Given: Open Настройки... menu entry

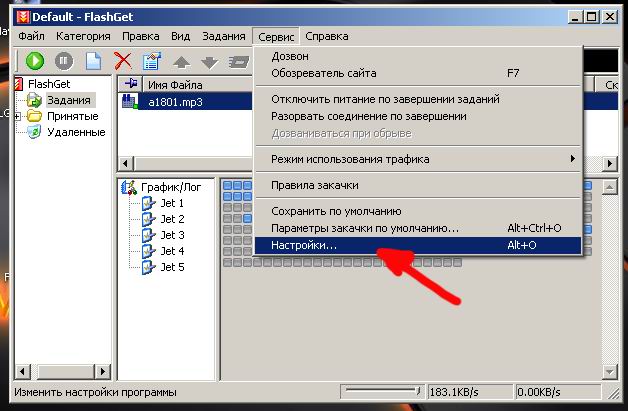Looking at the screenshot, I should [418, 245].
